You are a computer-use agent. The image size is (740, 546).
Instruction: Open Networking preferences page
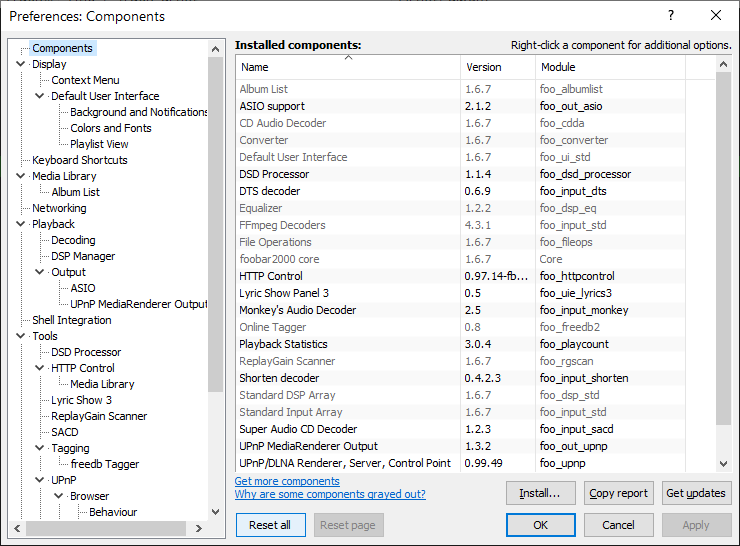click(x=59, y=208)
